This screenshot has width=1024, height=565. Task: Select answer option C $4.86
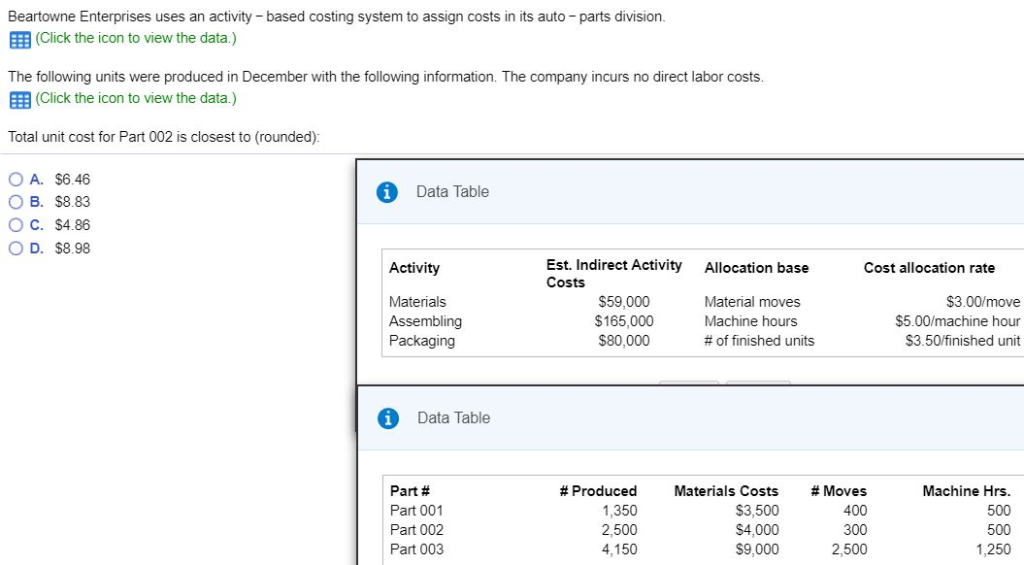click(x=16, y=225)
